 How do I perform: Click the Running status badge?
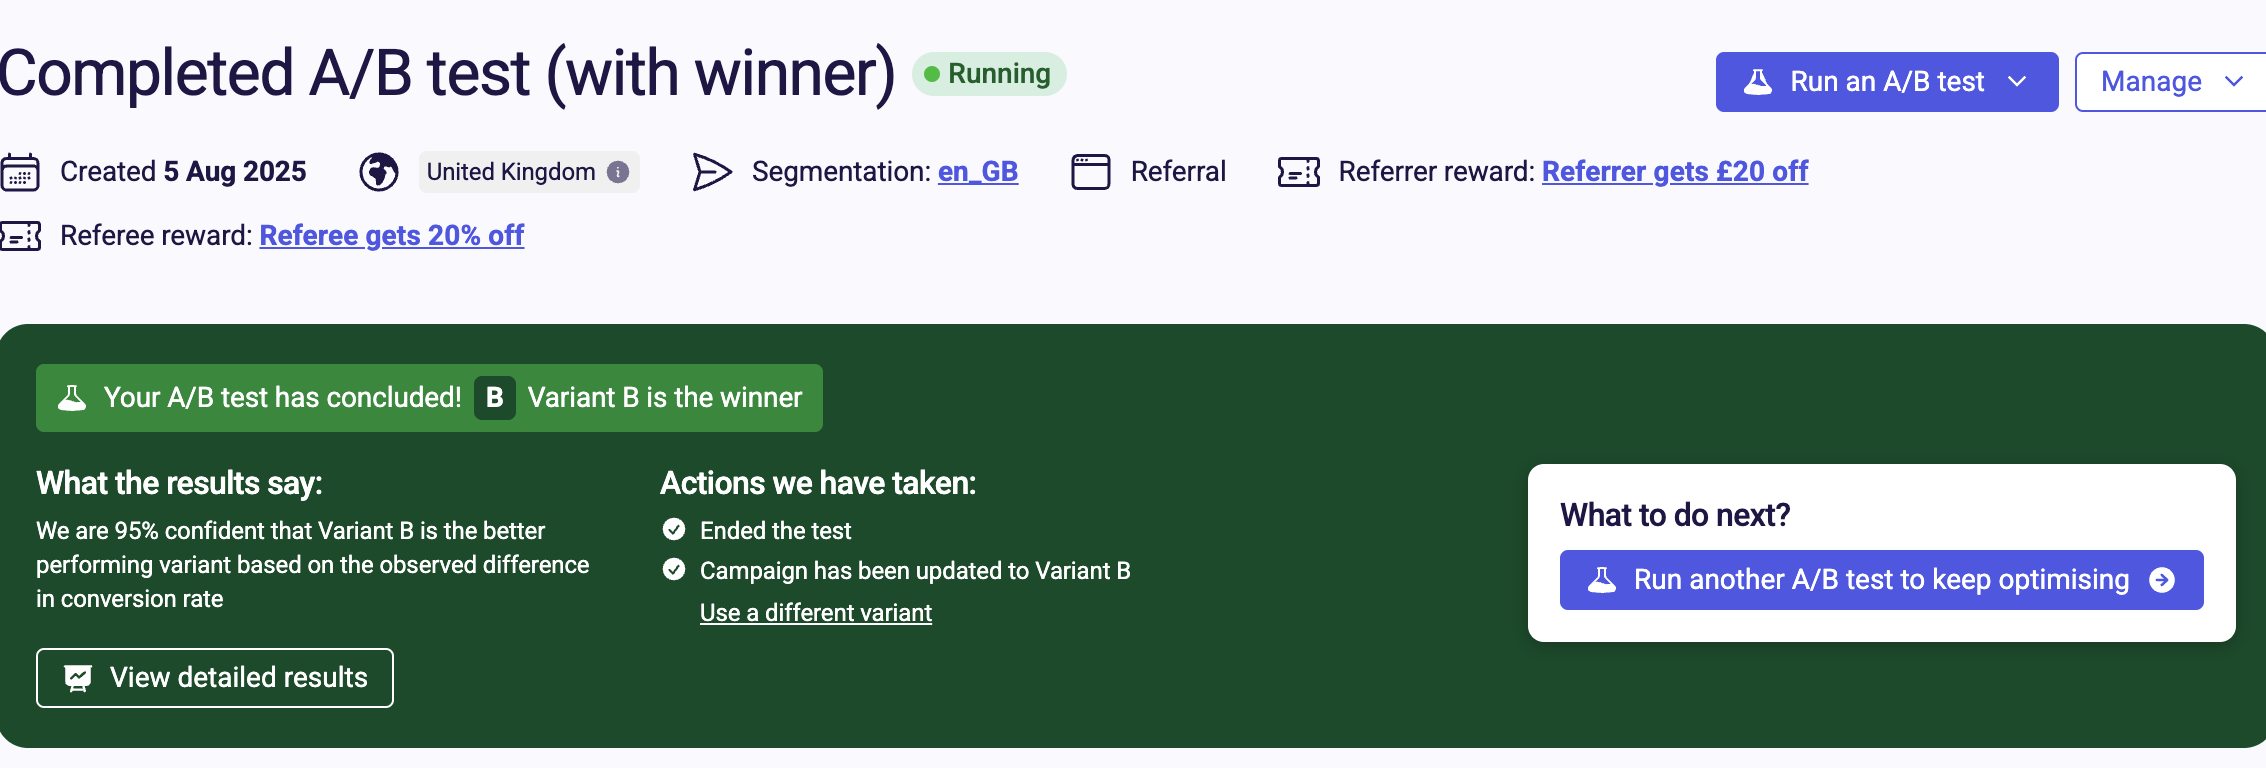tap(987, 73)
